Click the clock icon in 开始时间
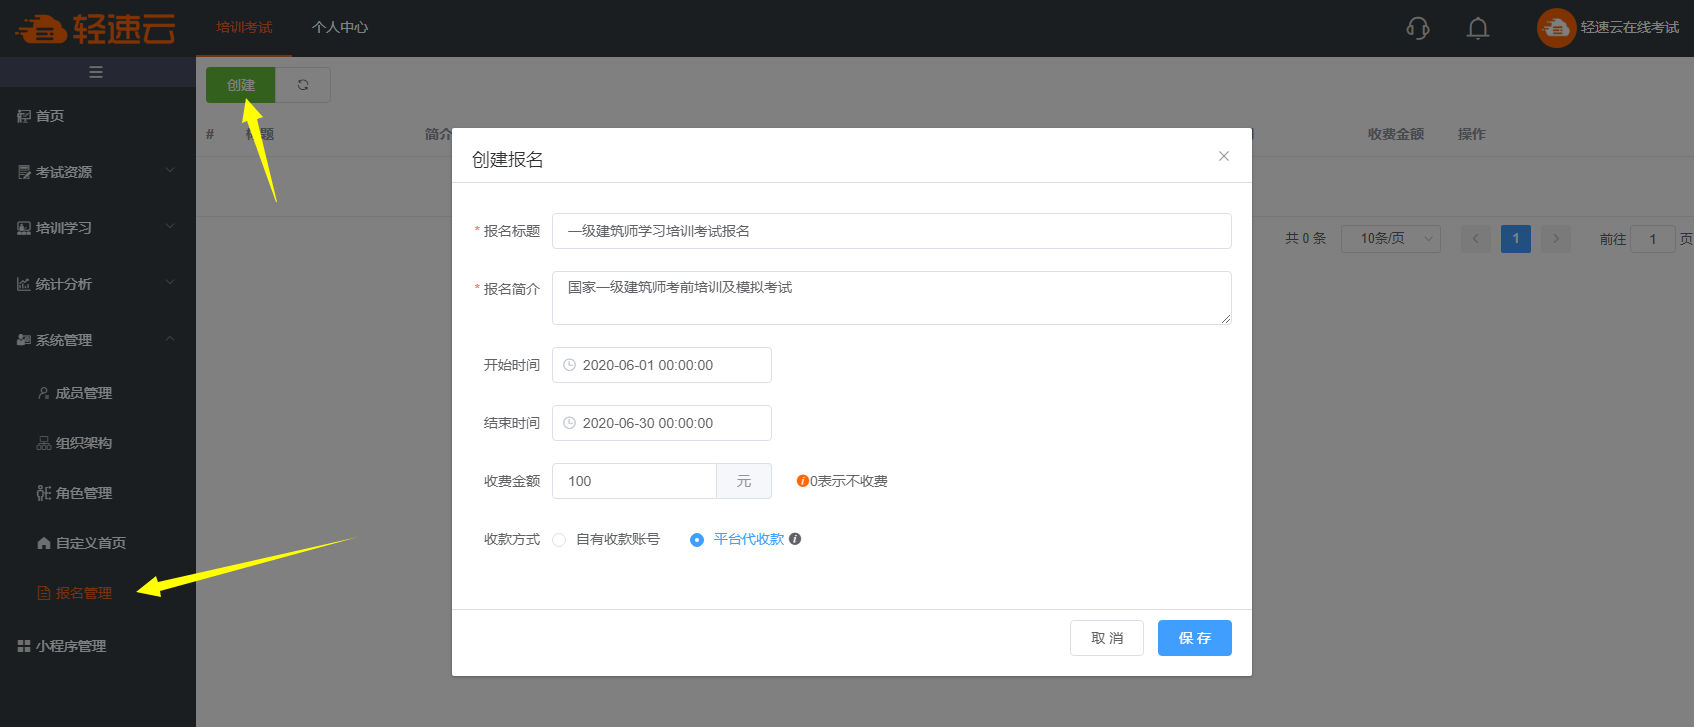 pos(569,365)
